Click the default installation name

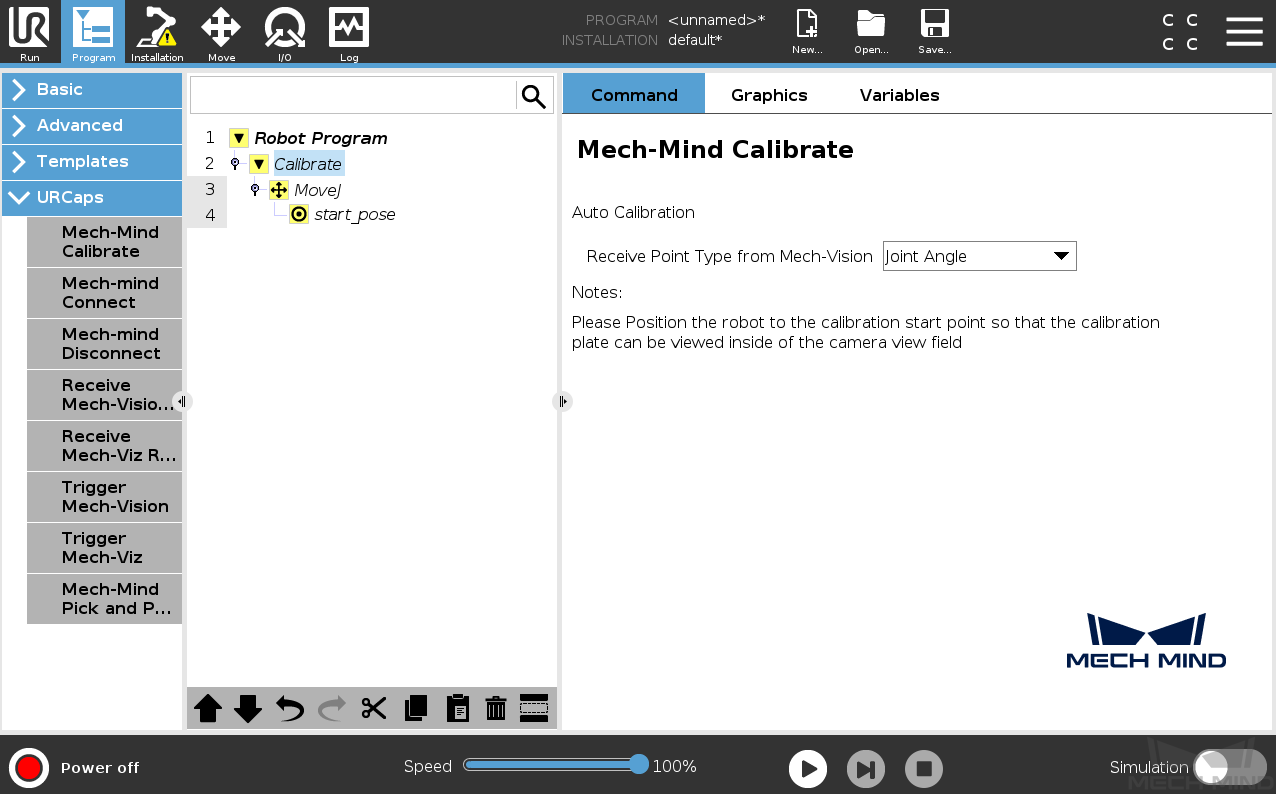click(x=695, y=40)
